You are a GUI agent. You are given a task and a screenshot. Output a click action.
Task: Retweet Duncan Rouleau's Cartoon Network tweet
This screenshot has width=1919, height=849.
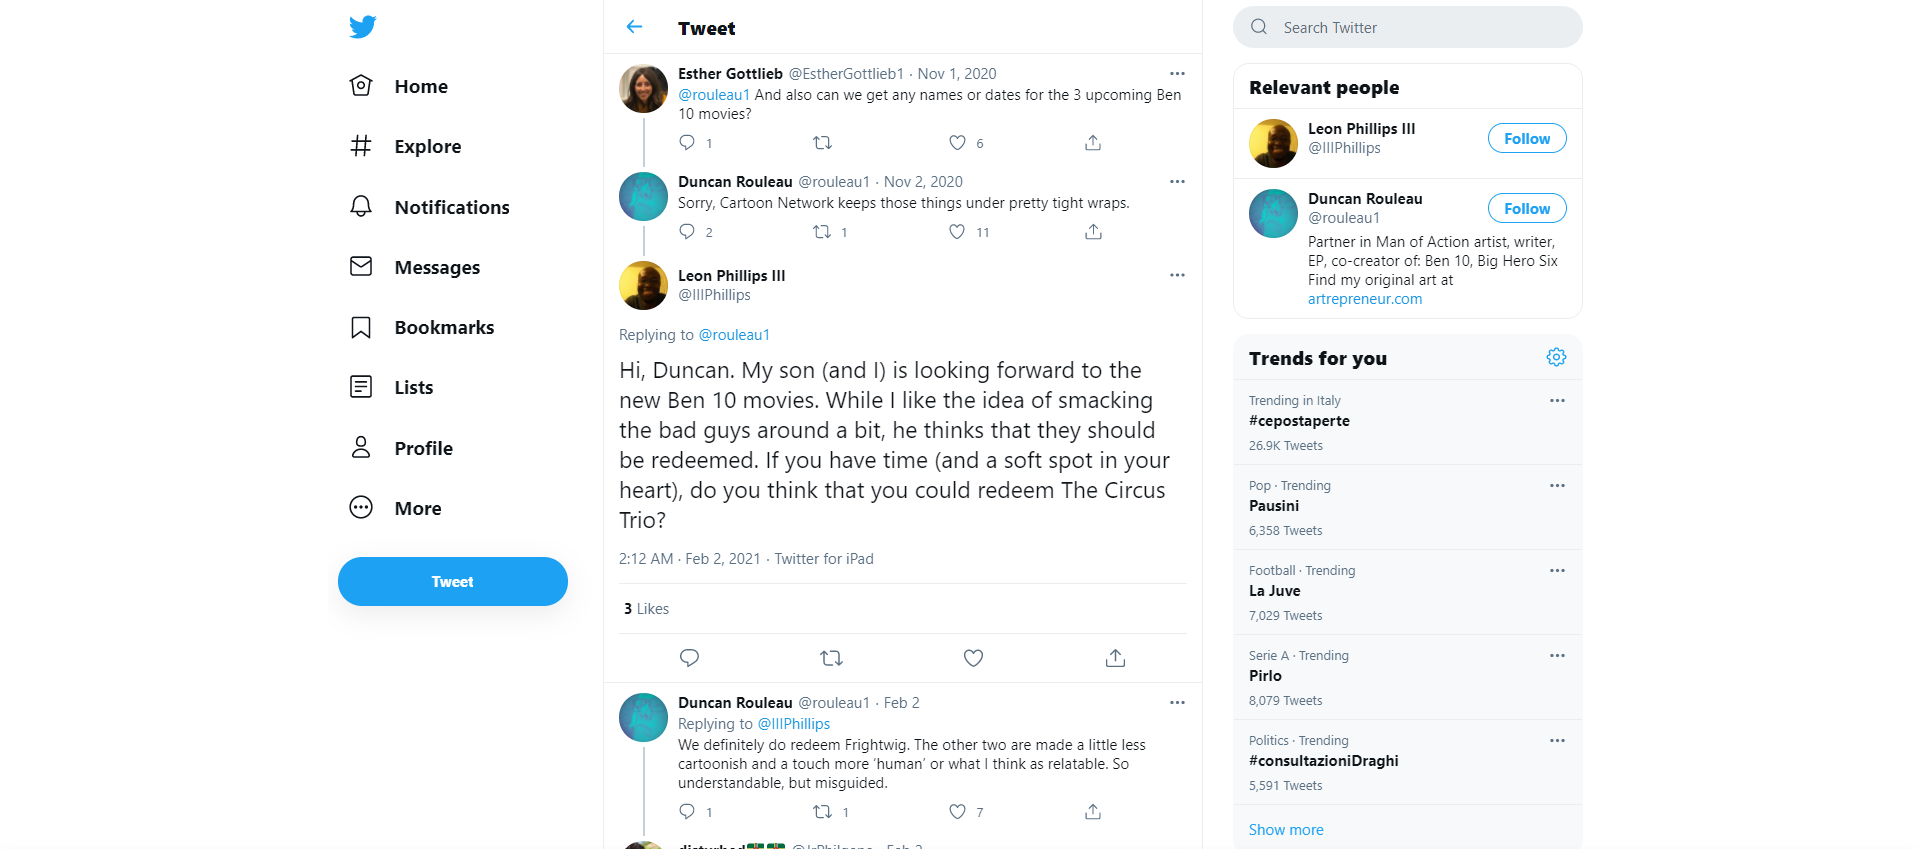822,232
